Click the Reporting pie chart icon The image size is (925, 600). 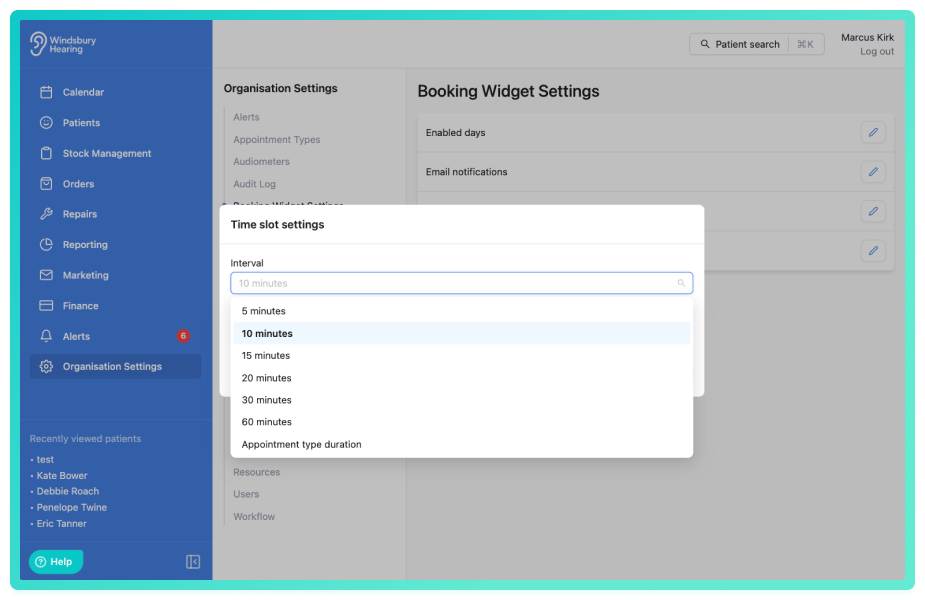[x=46, y=244]
